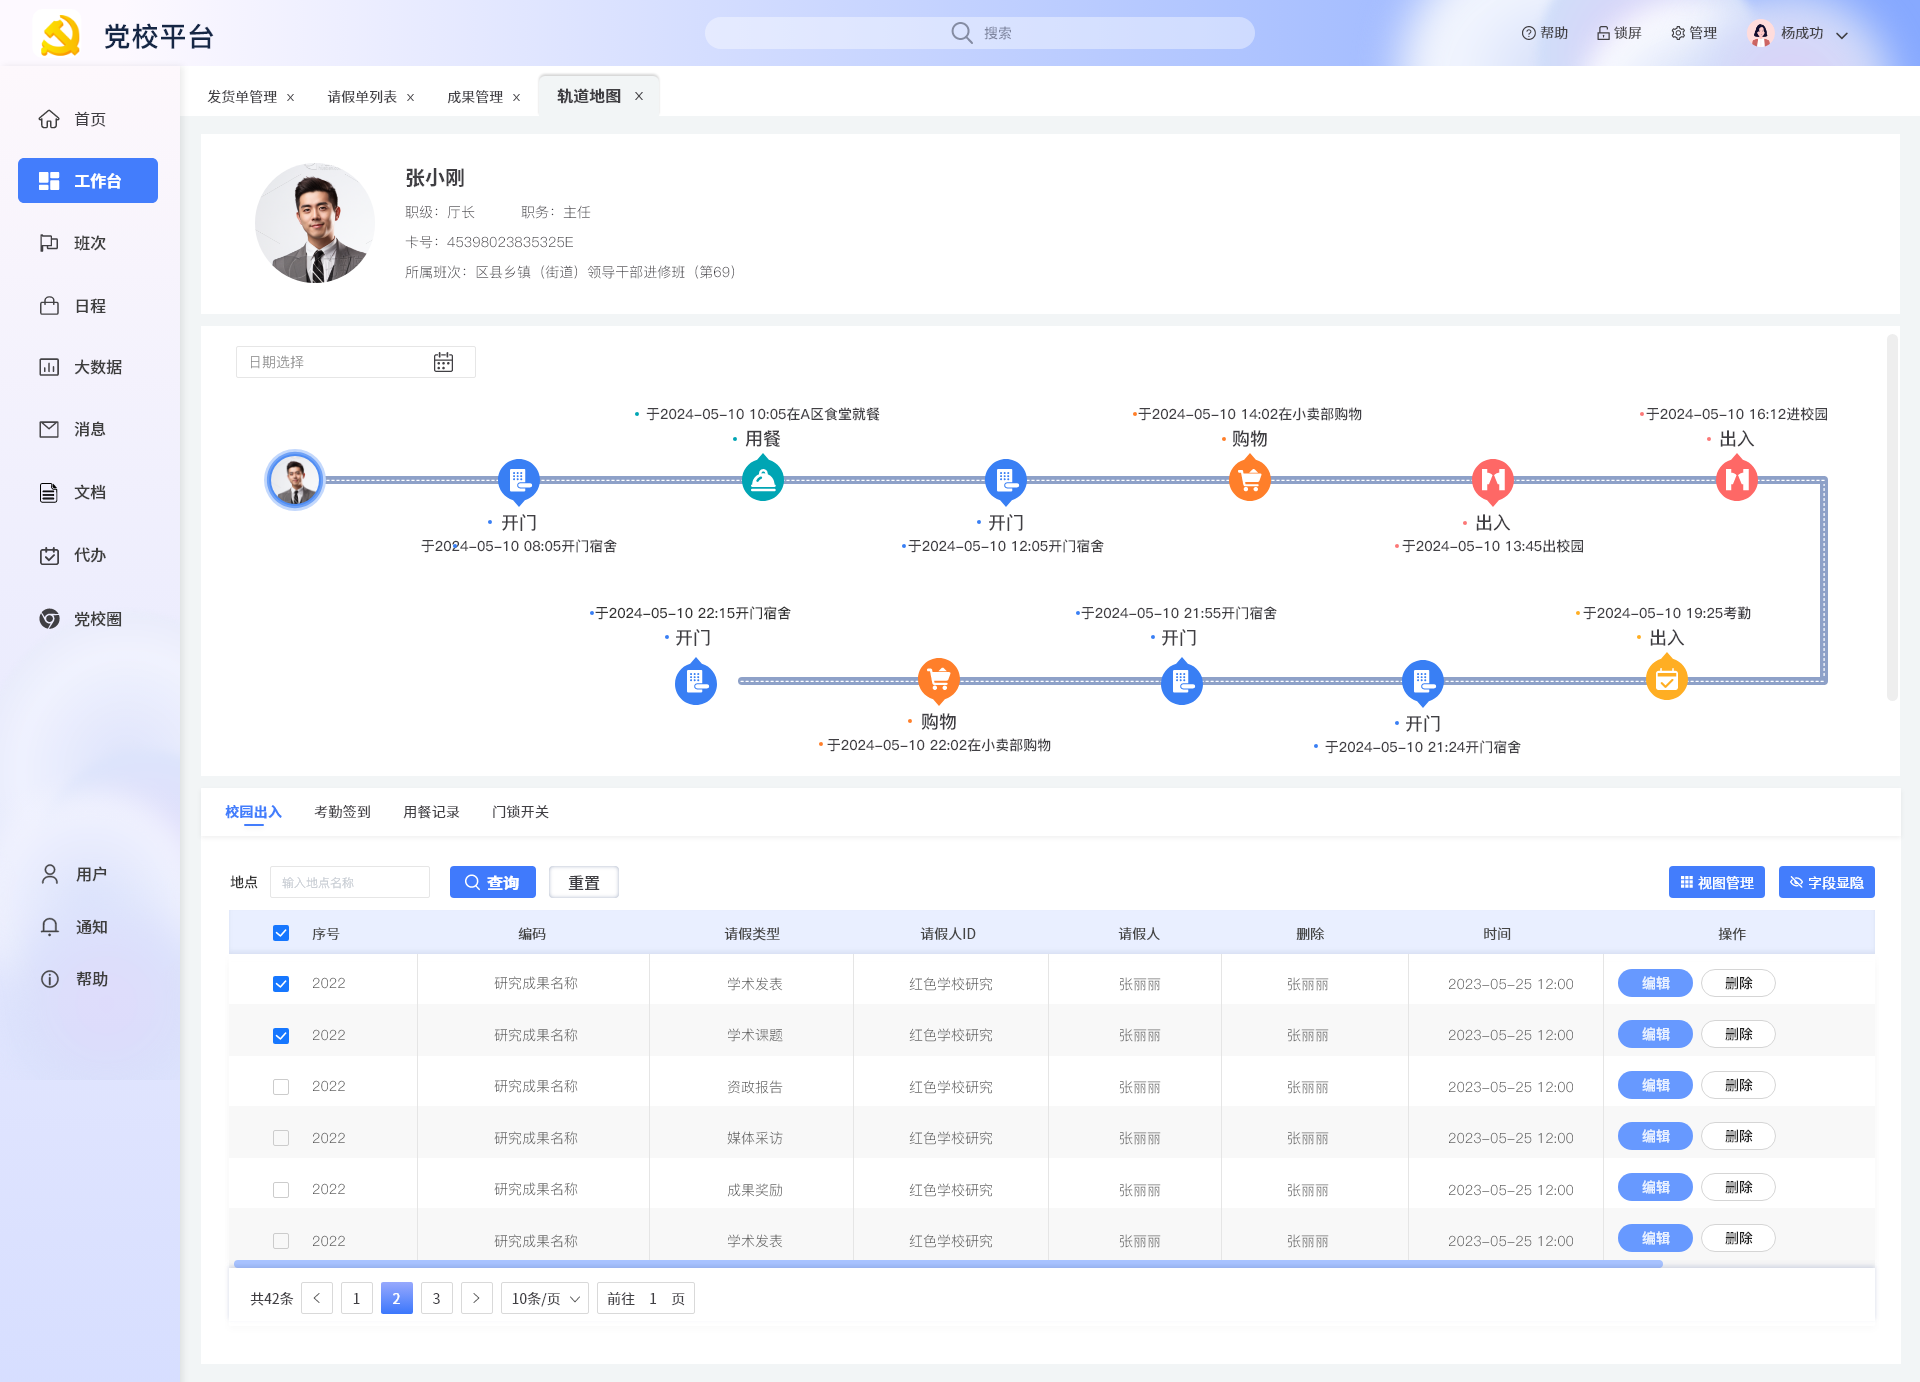The height and width of the screenshot is (1382, 1920).
Task: Expand the 杨成功 user dropdown
Action: point(1841,34)
